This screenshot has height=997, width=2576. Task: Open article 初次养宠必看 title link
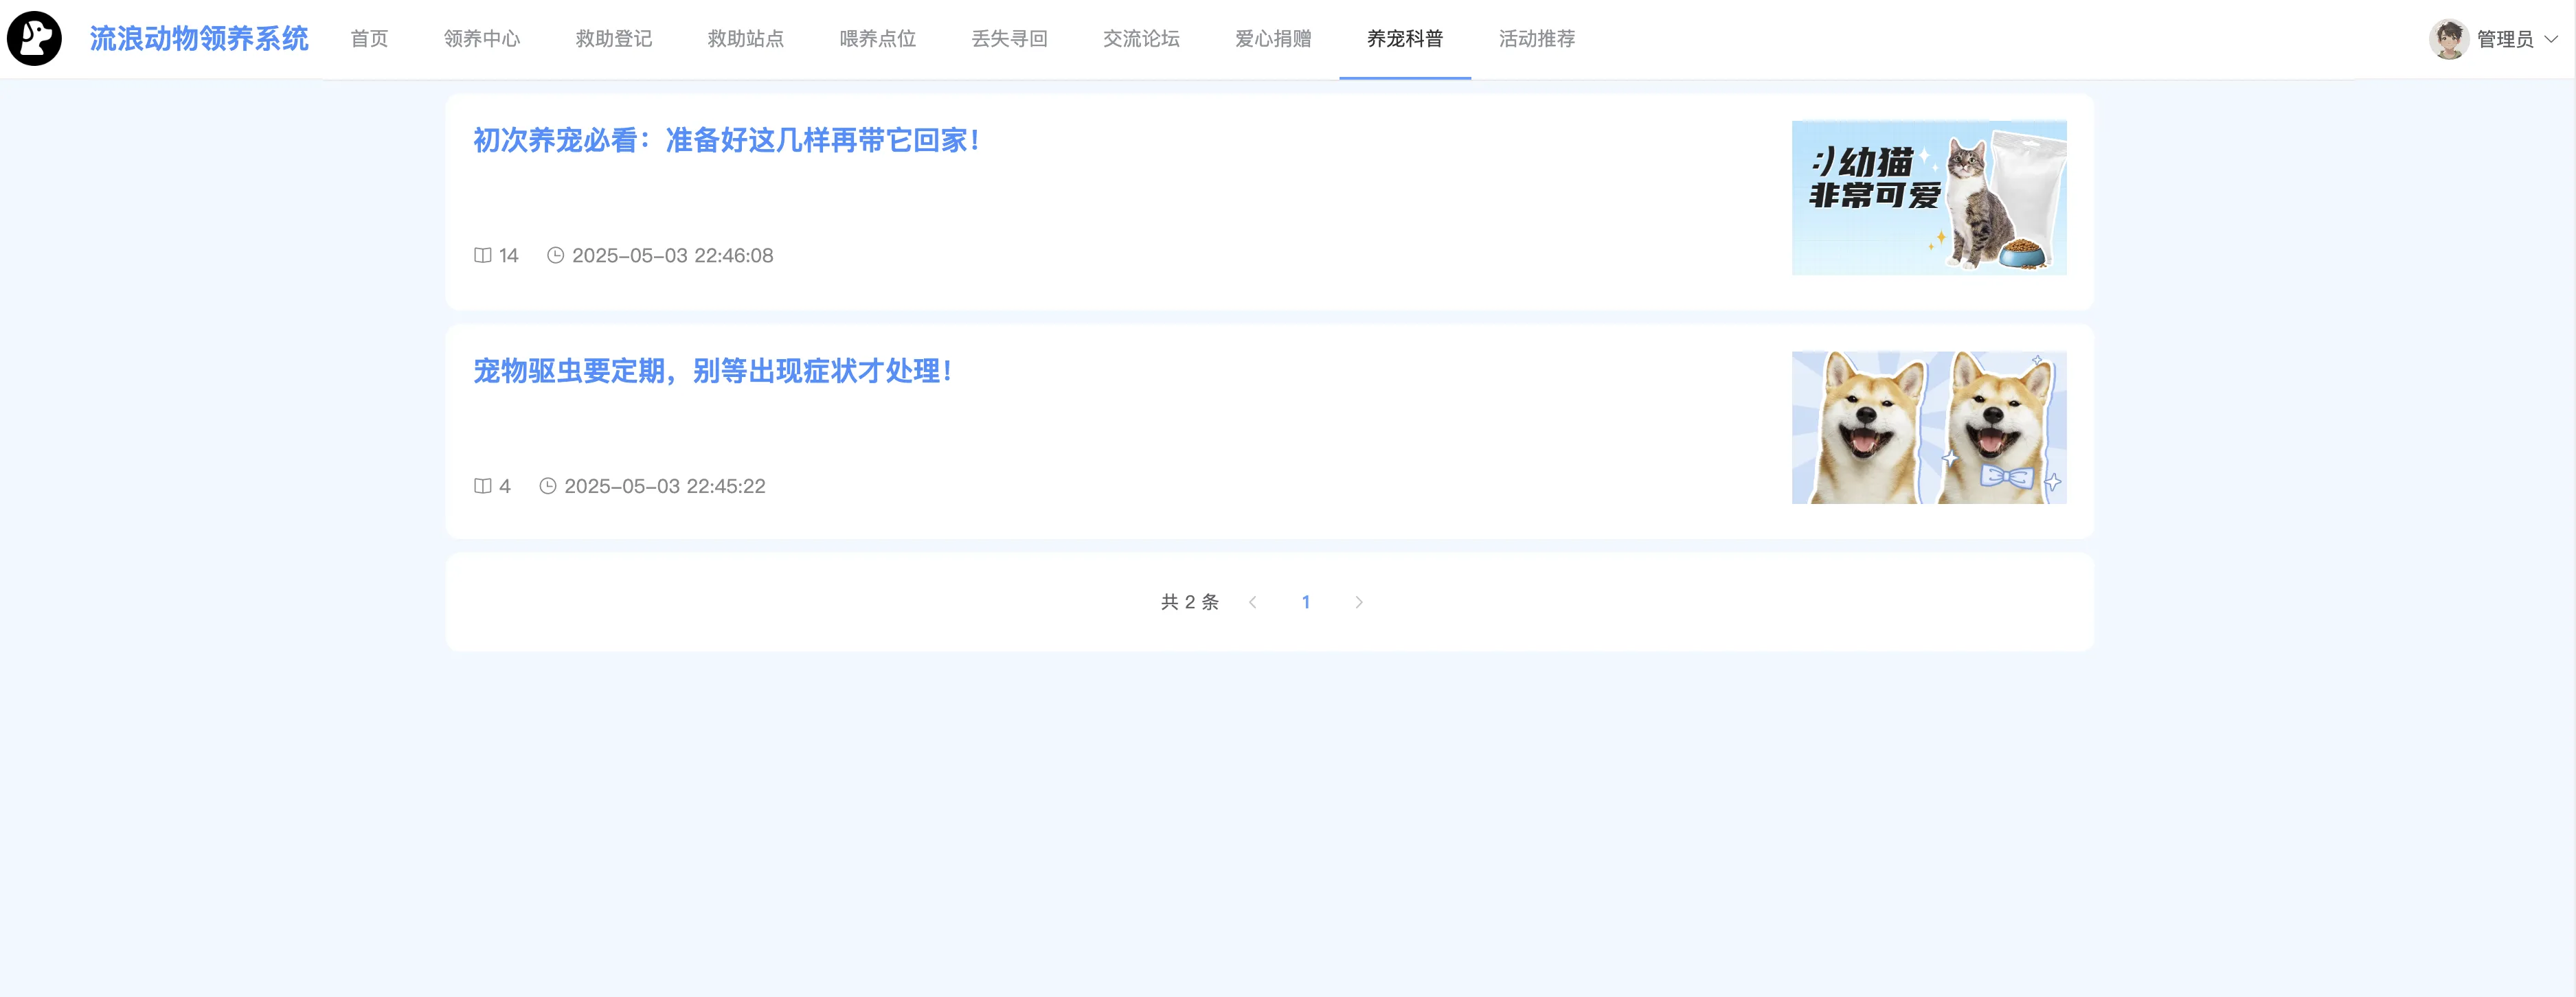(726, 140)
